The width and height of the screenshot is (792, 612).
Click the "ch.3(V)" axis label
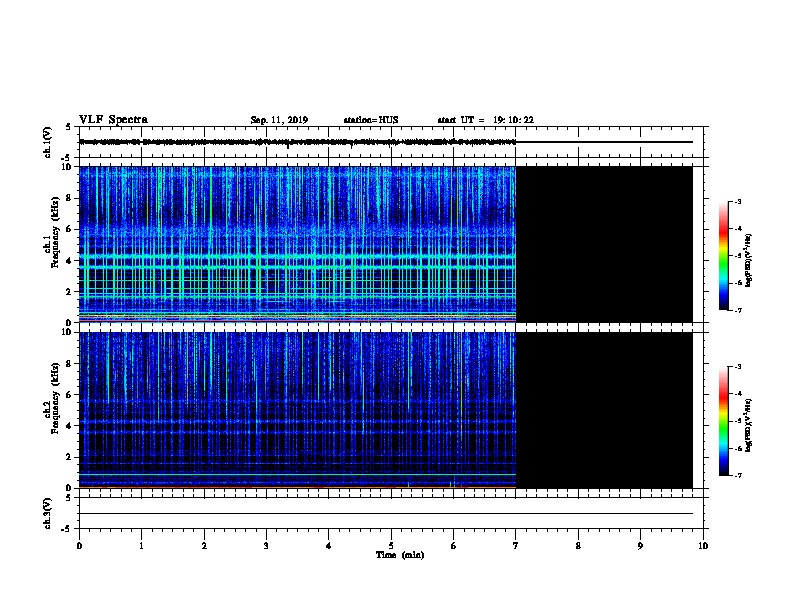click(x=48, y=513)
